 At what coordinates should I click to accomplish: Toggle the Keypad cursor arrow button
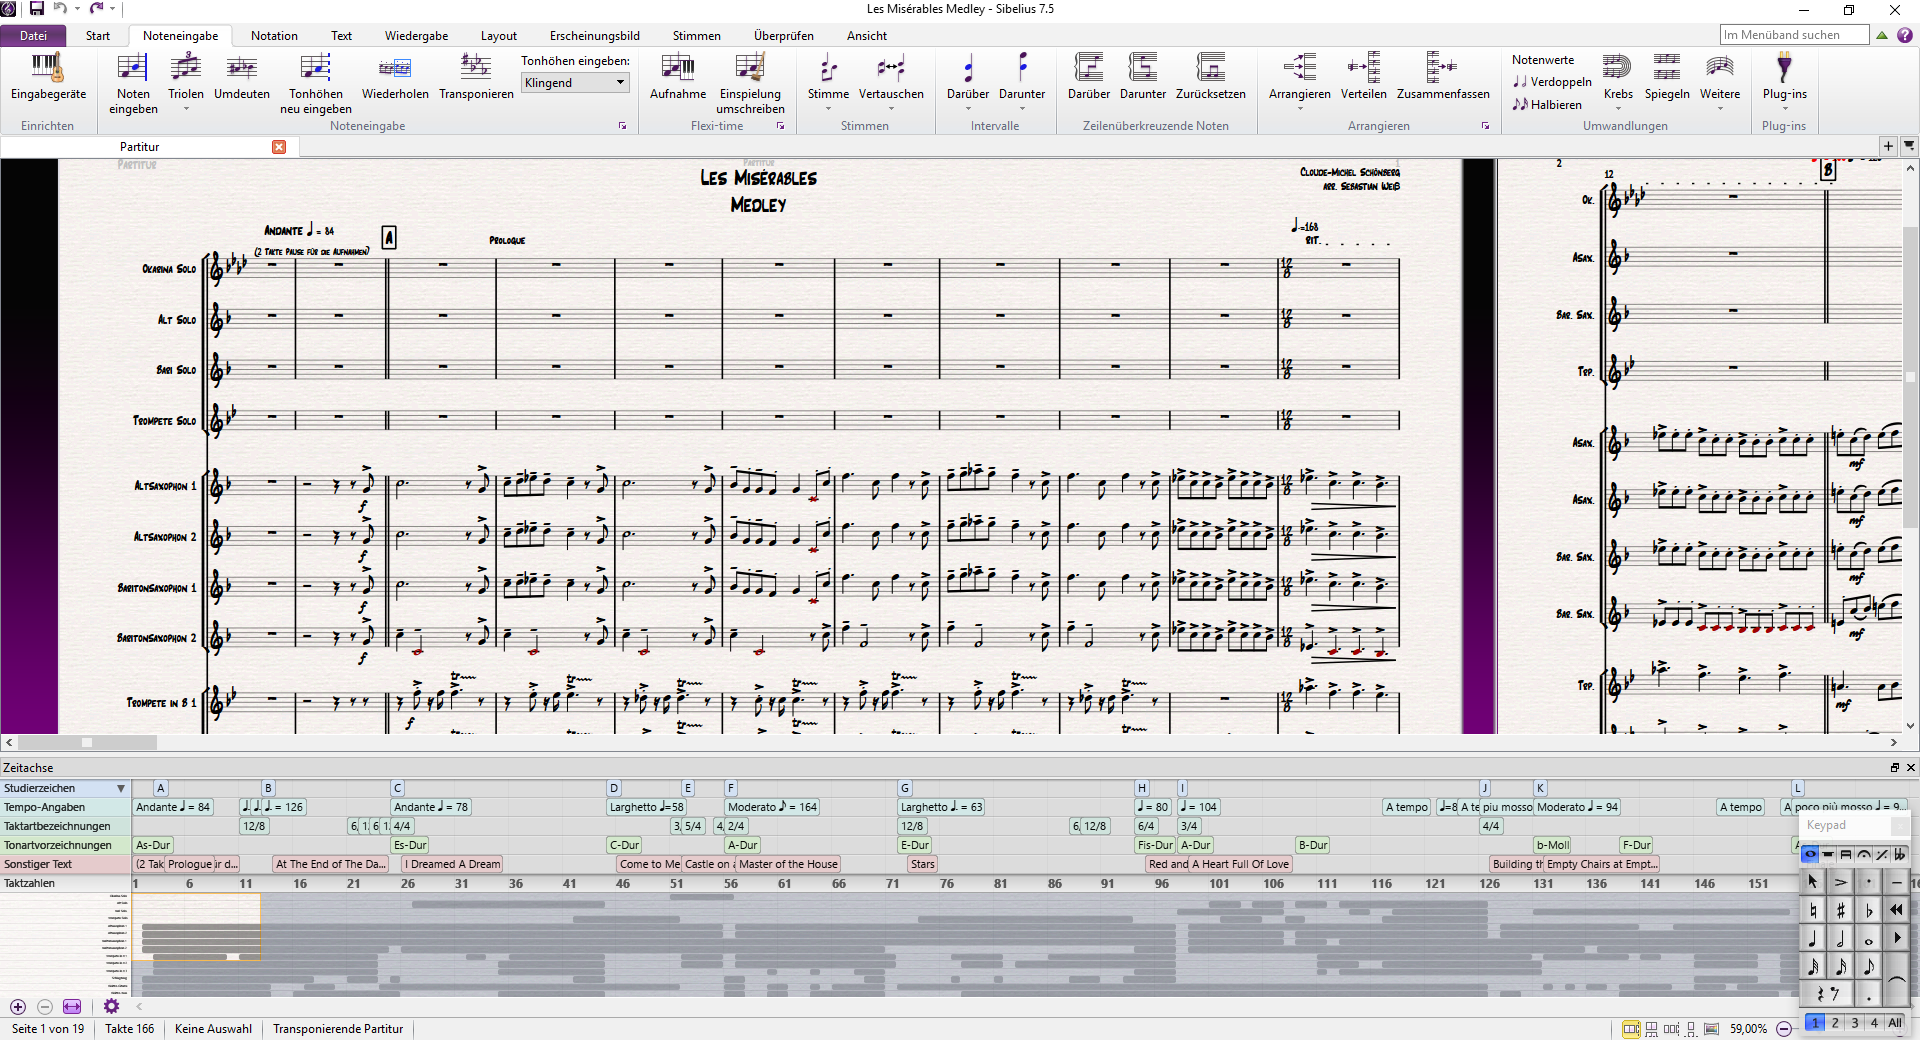click(1813, 882)
